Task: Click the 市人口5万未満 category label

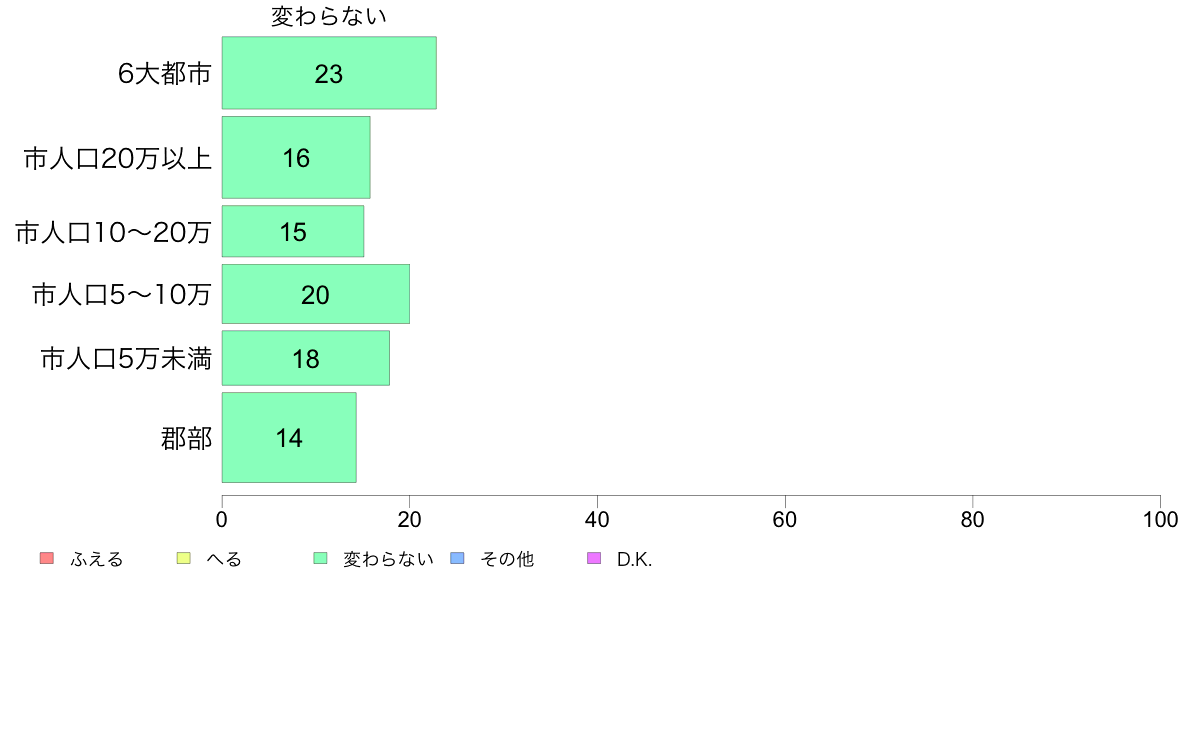Action: (x=126, y=359)
